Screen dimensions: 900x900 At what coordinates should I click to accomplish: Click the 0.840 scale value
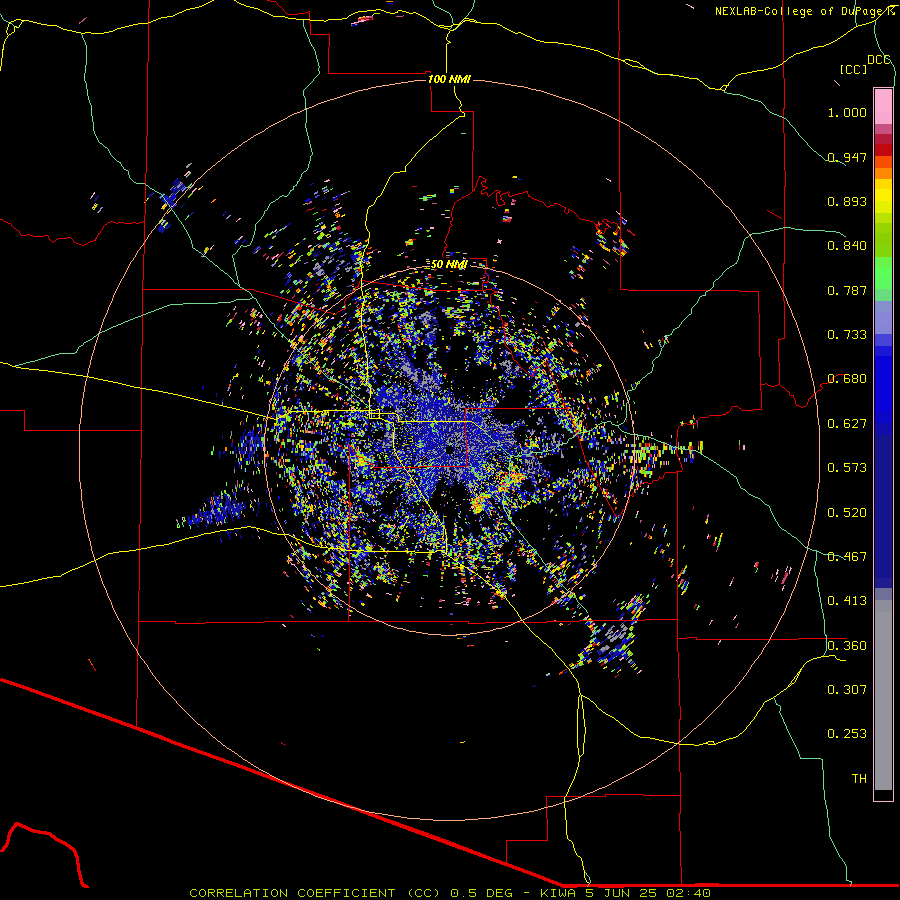847,246
